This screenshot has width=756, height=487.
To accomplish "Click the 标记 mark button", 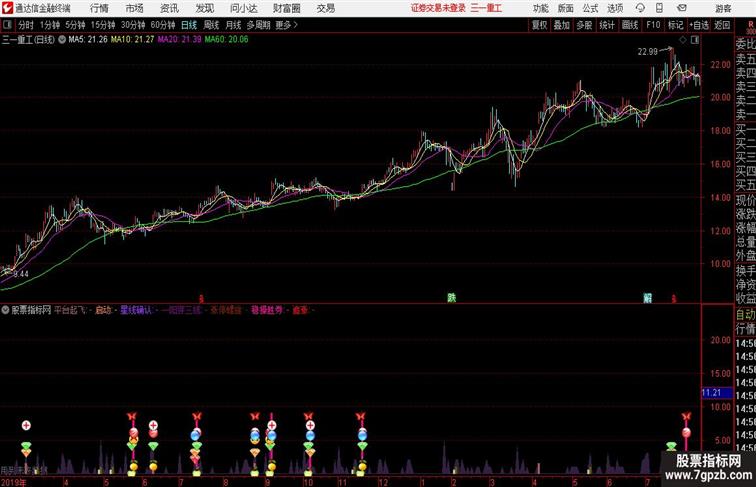I will pyautogui.click(x=675, y=25).
